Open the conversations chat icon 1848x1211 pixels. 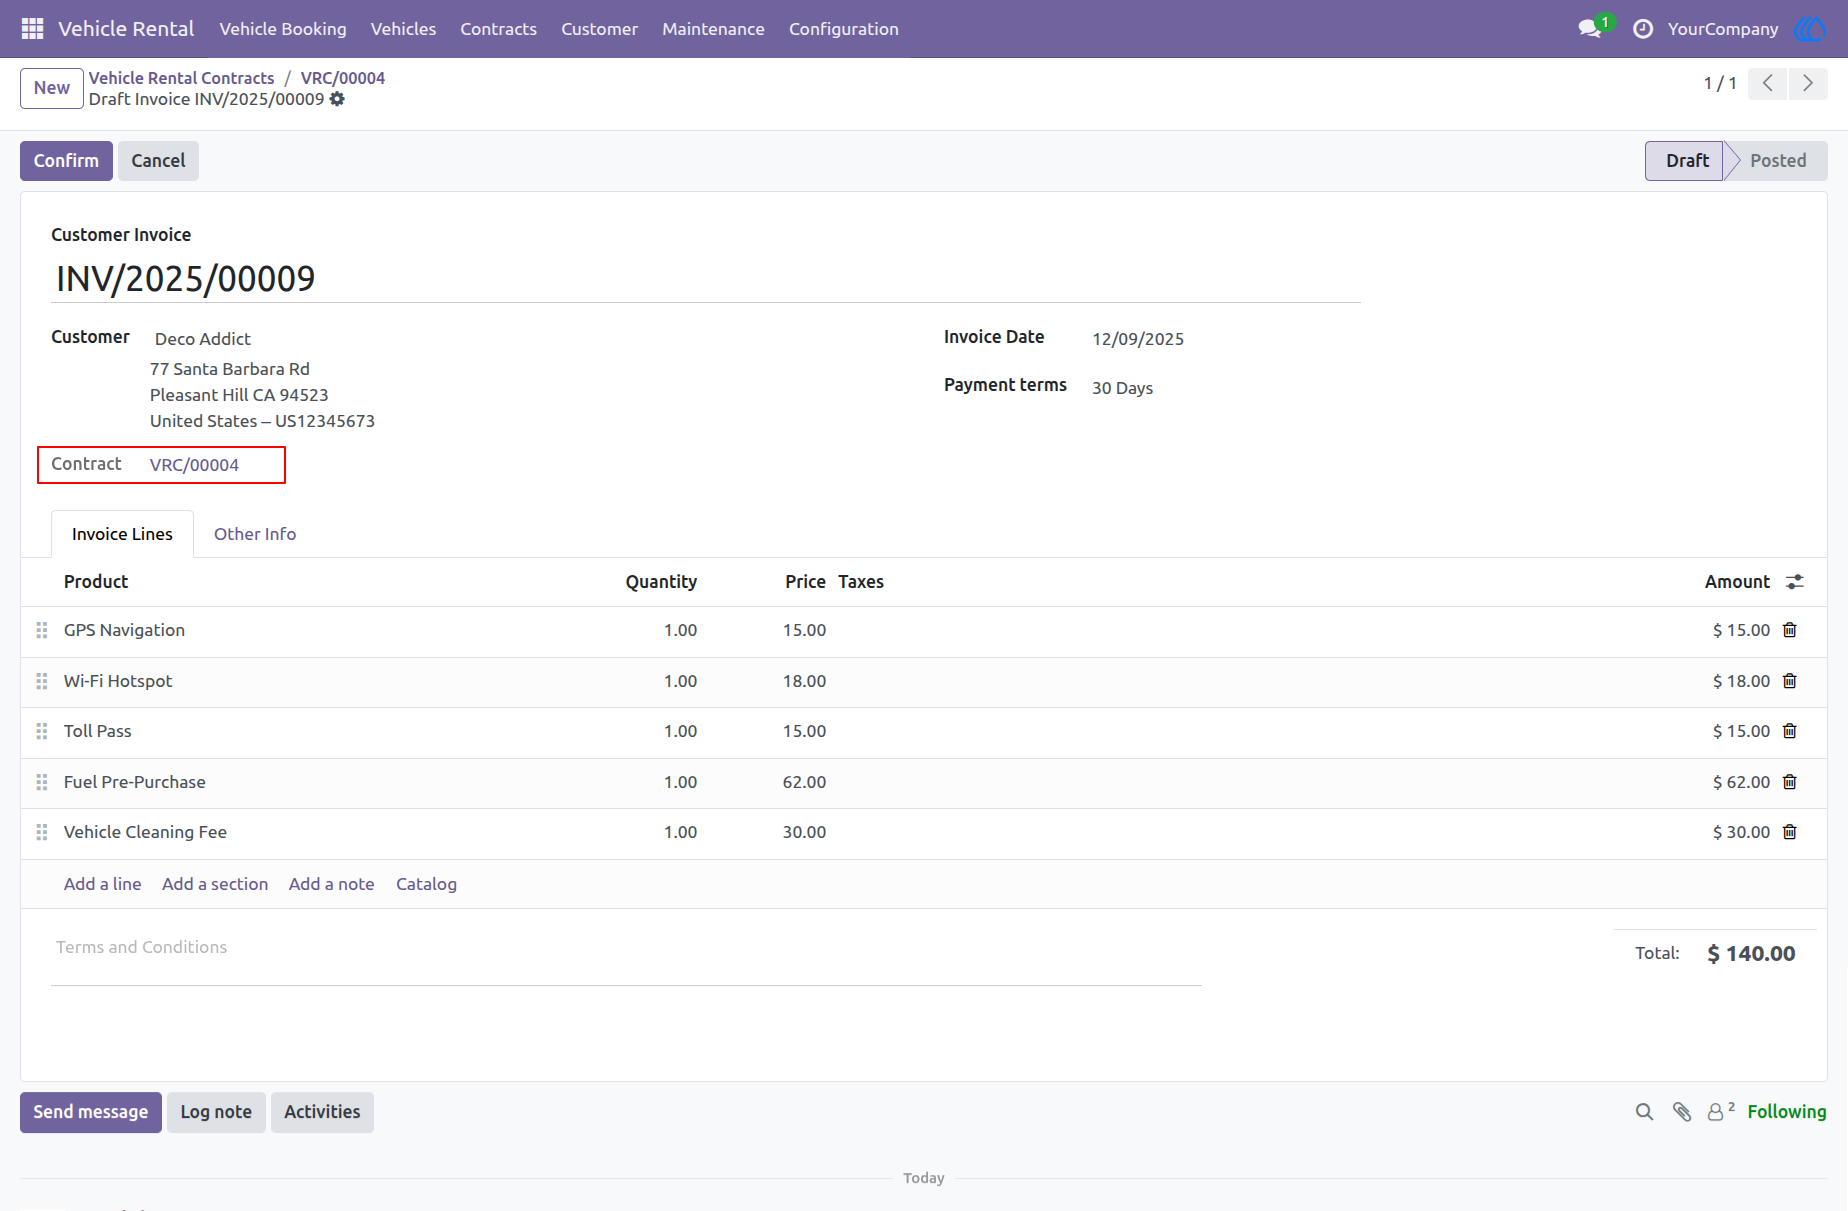click(1590, 29)
